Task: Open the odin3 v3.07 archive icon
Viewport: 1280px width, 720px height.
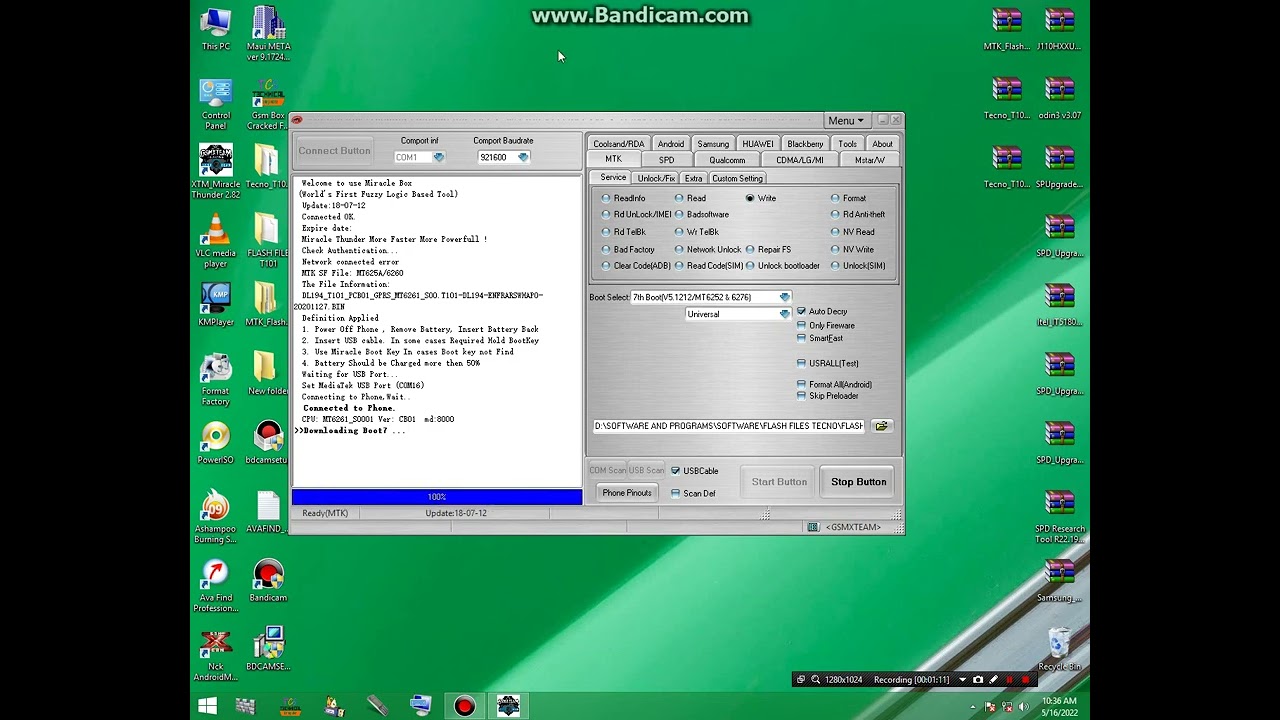Action: 1059,98
